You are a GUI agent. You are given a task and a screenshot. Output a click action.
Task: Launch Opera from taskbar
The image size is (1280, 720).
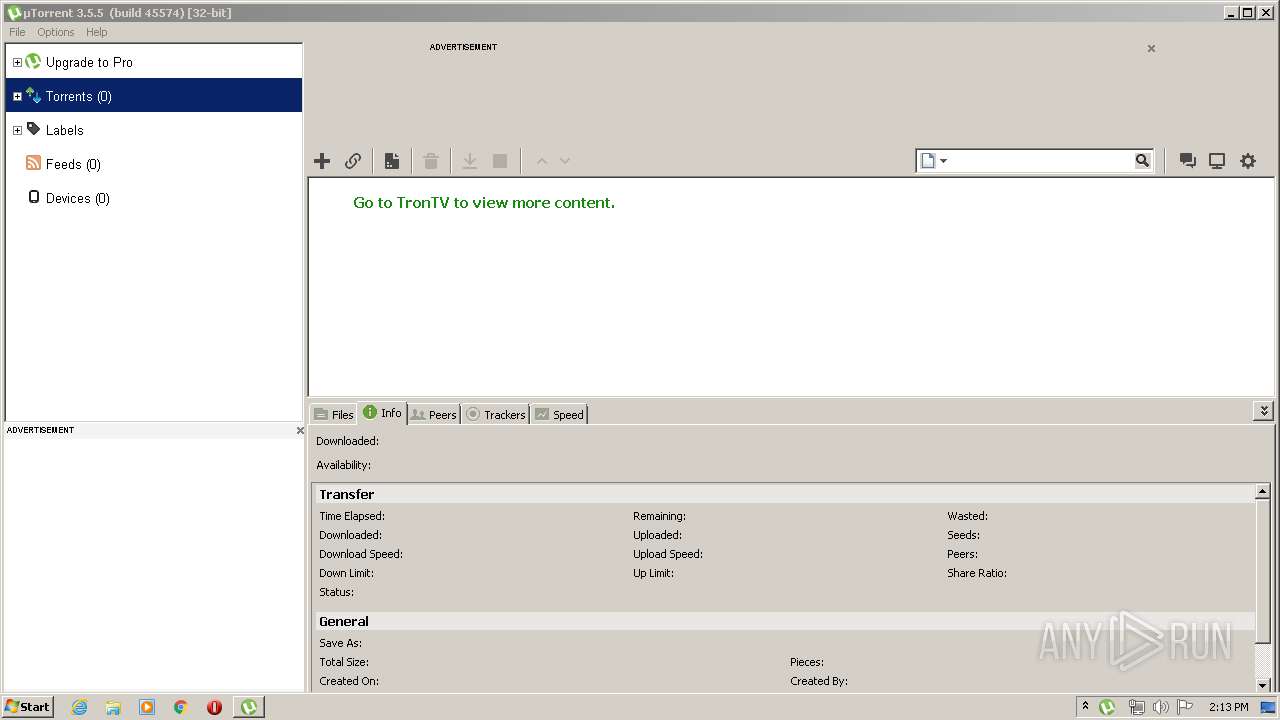pyautogui.click(x=214, y=707)
